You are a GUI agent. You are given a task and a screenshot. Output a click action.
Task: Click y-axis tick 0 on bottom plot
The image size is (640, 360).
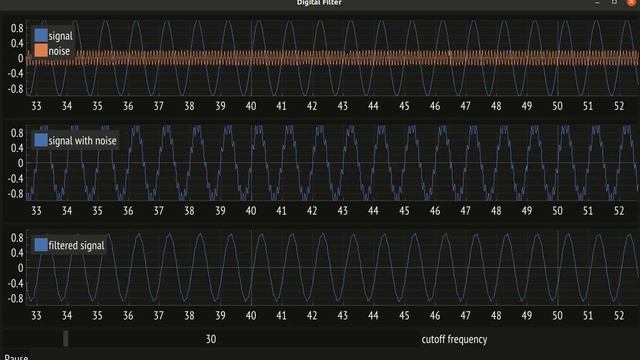pyautogui.click(x=20, y=268)
